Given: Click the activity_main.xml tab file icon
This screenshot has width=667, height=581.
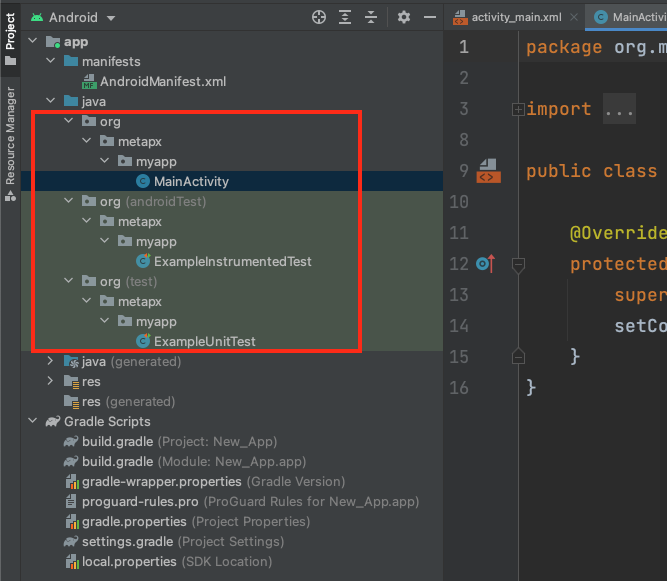Looking at the screenshot, I should 460,17.
